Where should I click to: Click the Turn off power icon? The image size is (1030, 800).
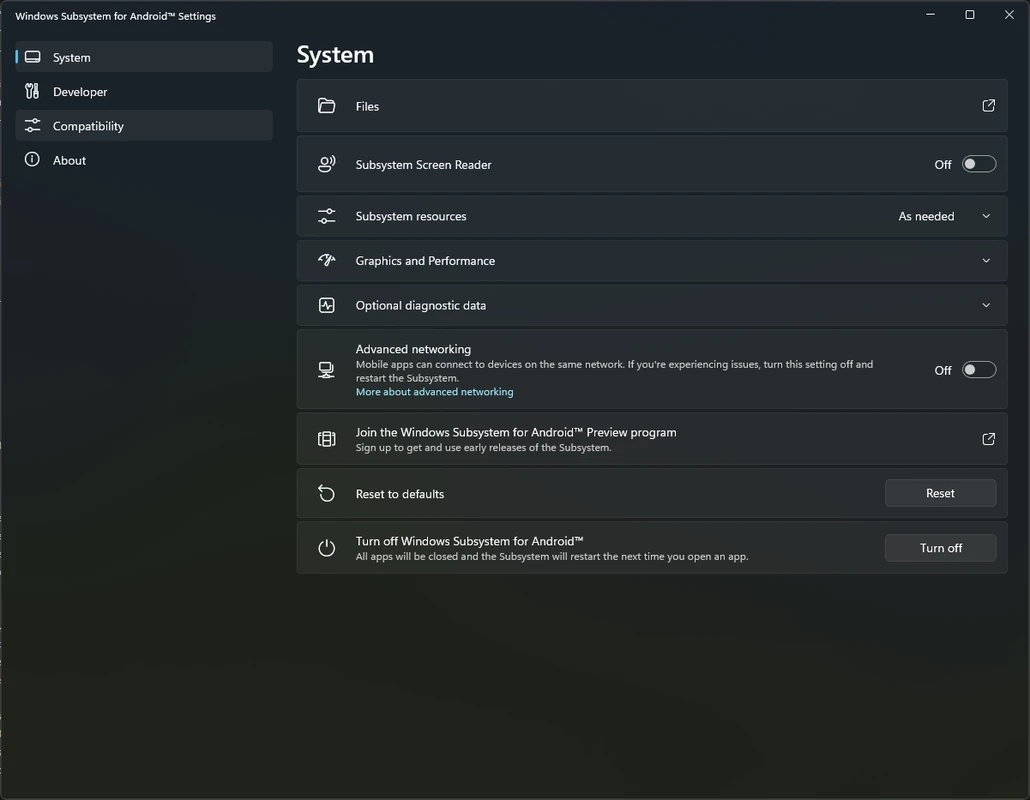pyautogui.click(x=326, y=548)
